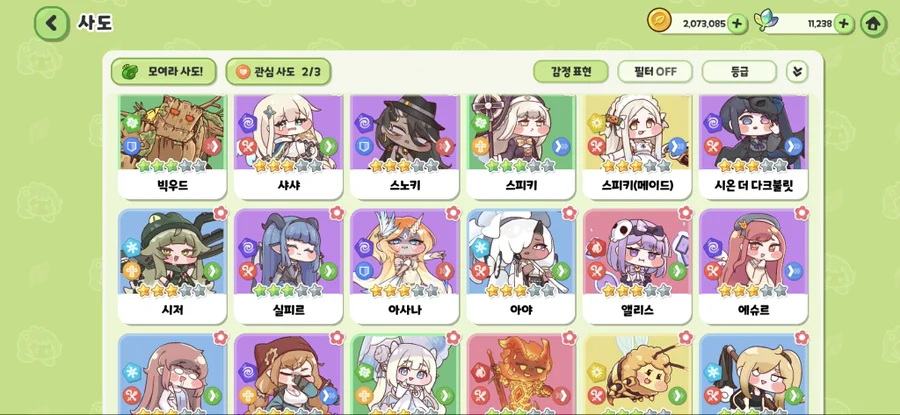Toggle 필터 OFF filter button

tap(655, 72)
